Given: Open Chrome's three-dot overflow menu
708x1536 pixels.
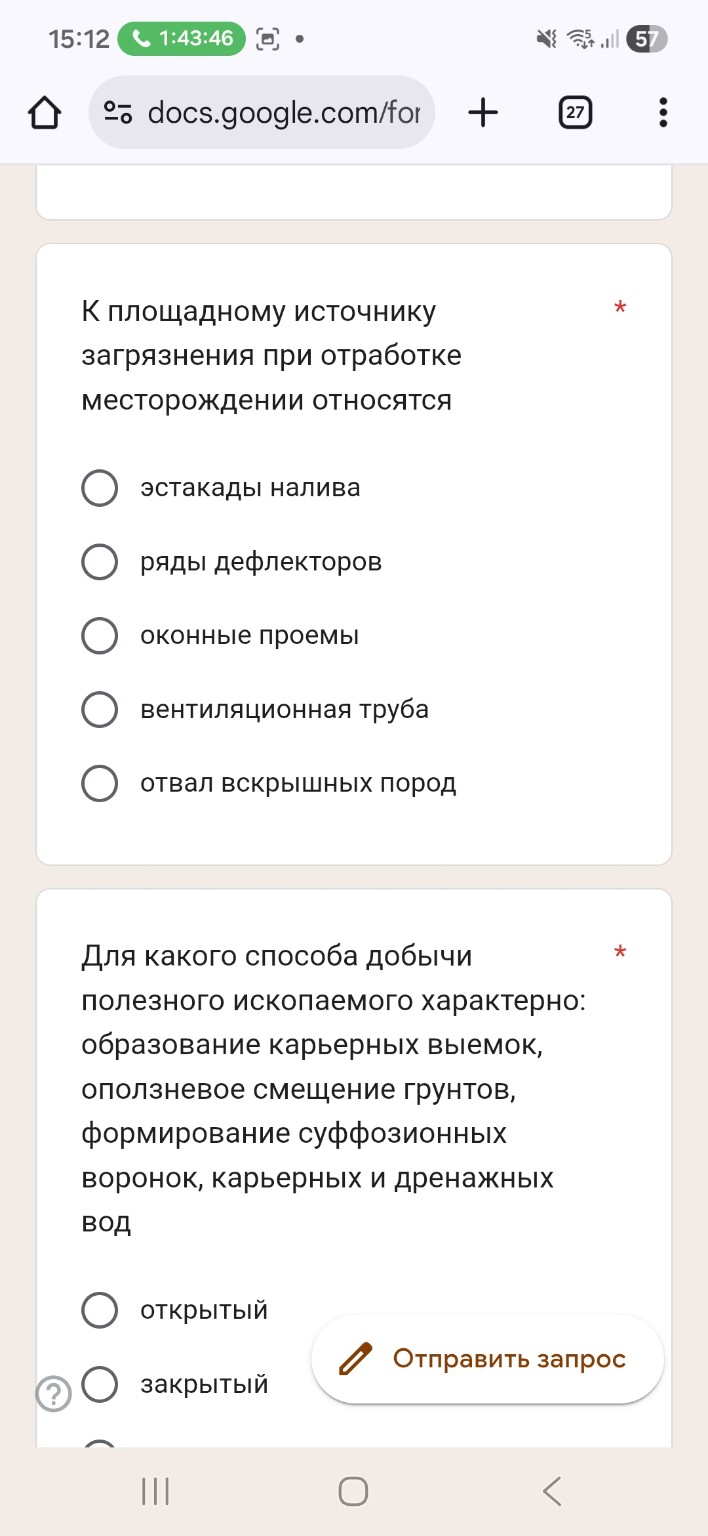Looking at the screenshot, I should (x=661, y=112).
